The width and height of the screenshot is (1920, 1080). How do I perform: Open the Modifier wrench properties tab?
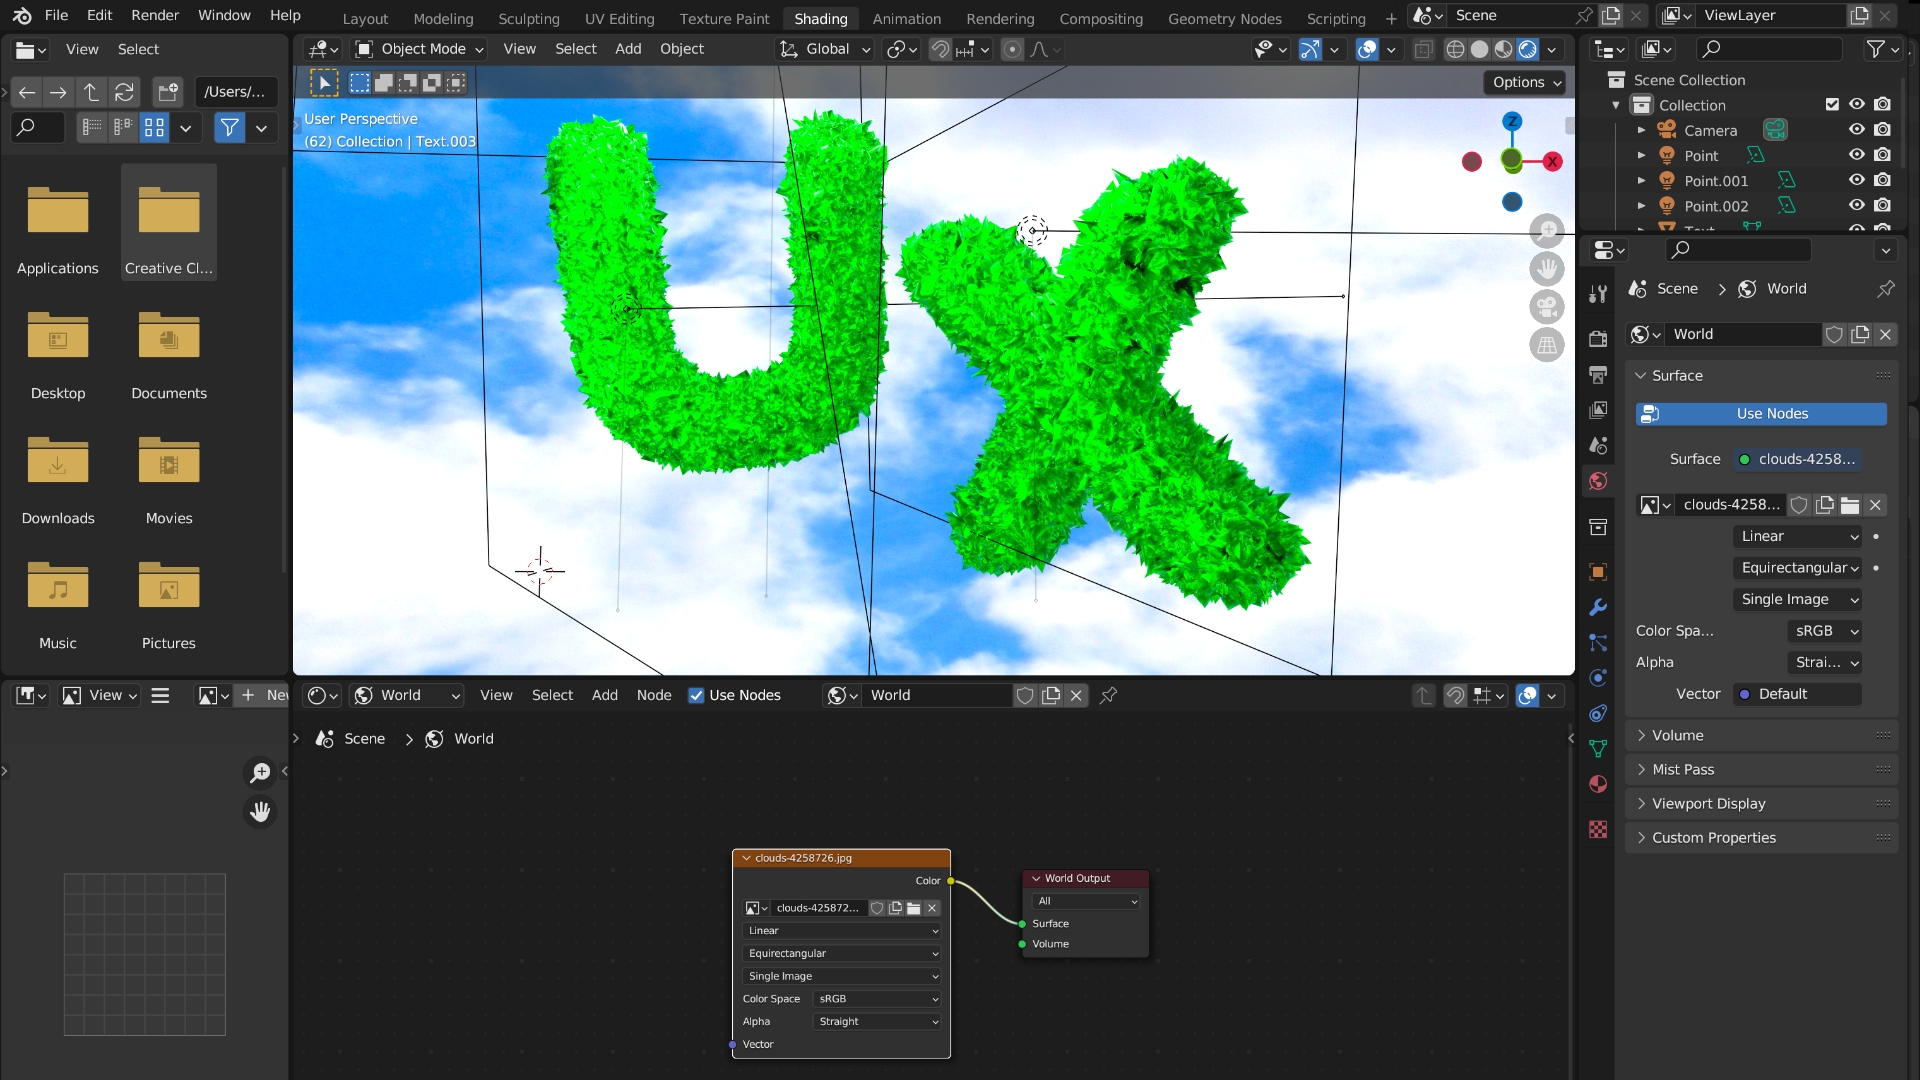[1598, 607]
